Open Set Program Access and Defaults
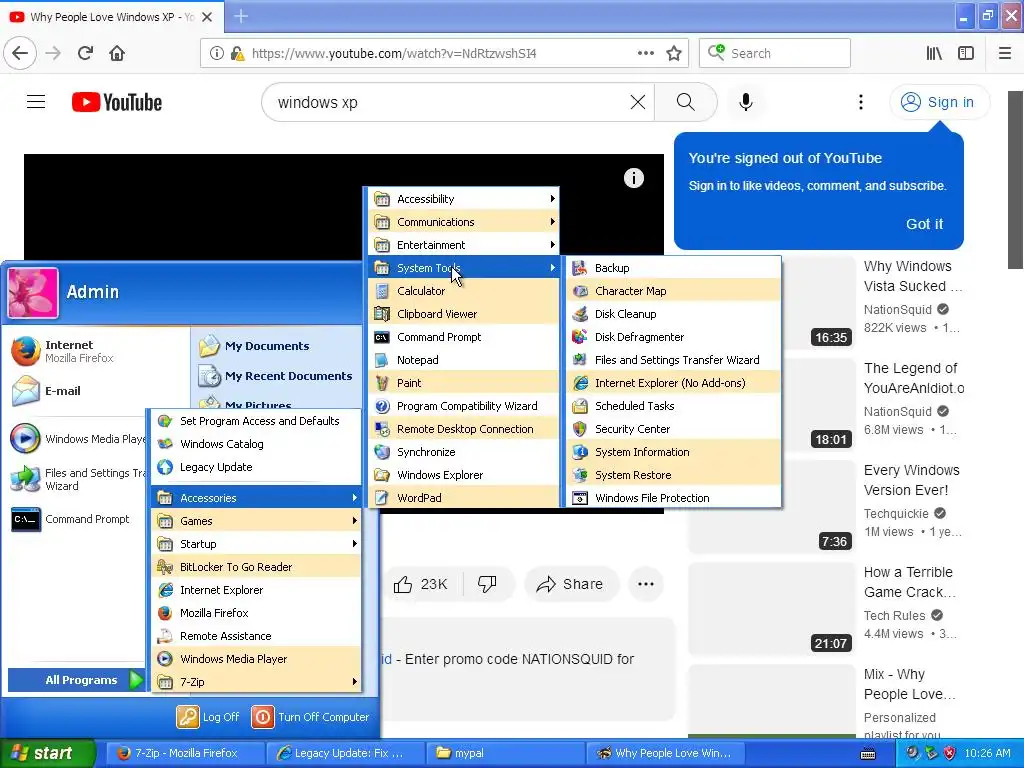Screen dimensions: 1024x768 pyautogui.click(x=256, y=421)
